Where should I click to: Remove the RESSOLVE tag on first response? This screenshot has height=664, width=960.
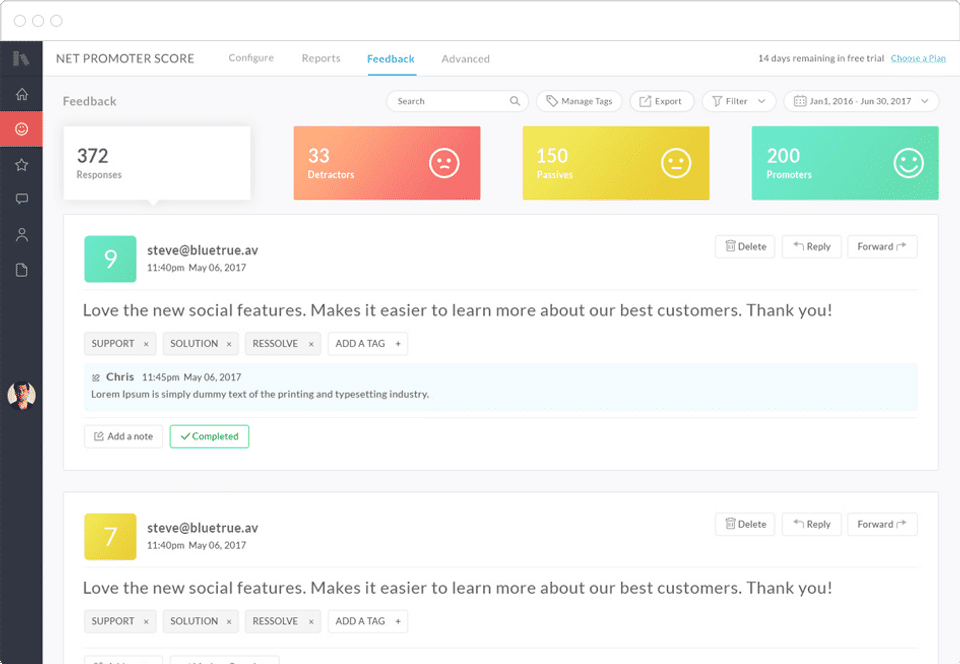(x=311, y=344)
